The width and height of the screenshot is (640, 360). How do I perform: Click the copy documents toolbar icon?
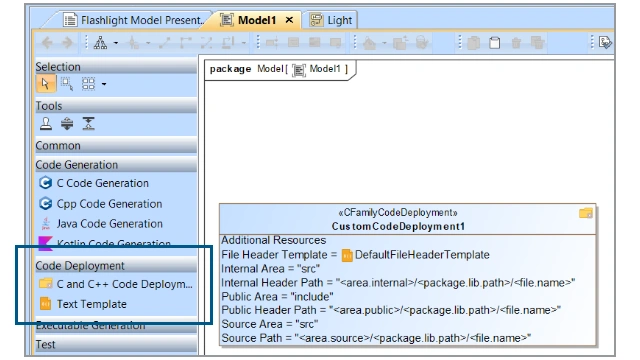click(x=473, y=42)
